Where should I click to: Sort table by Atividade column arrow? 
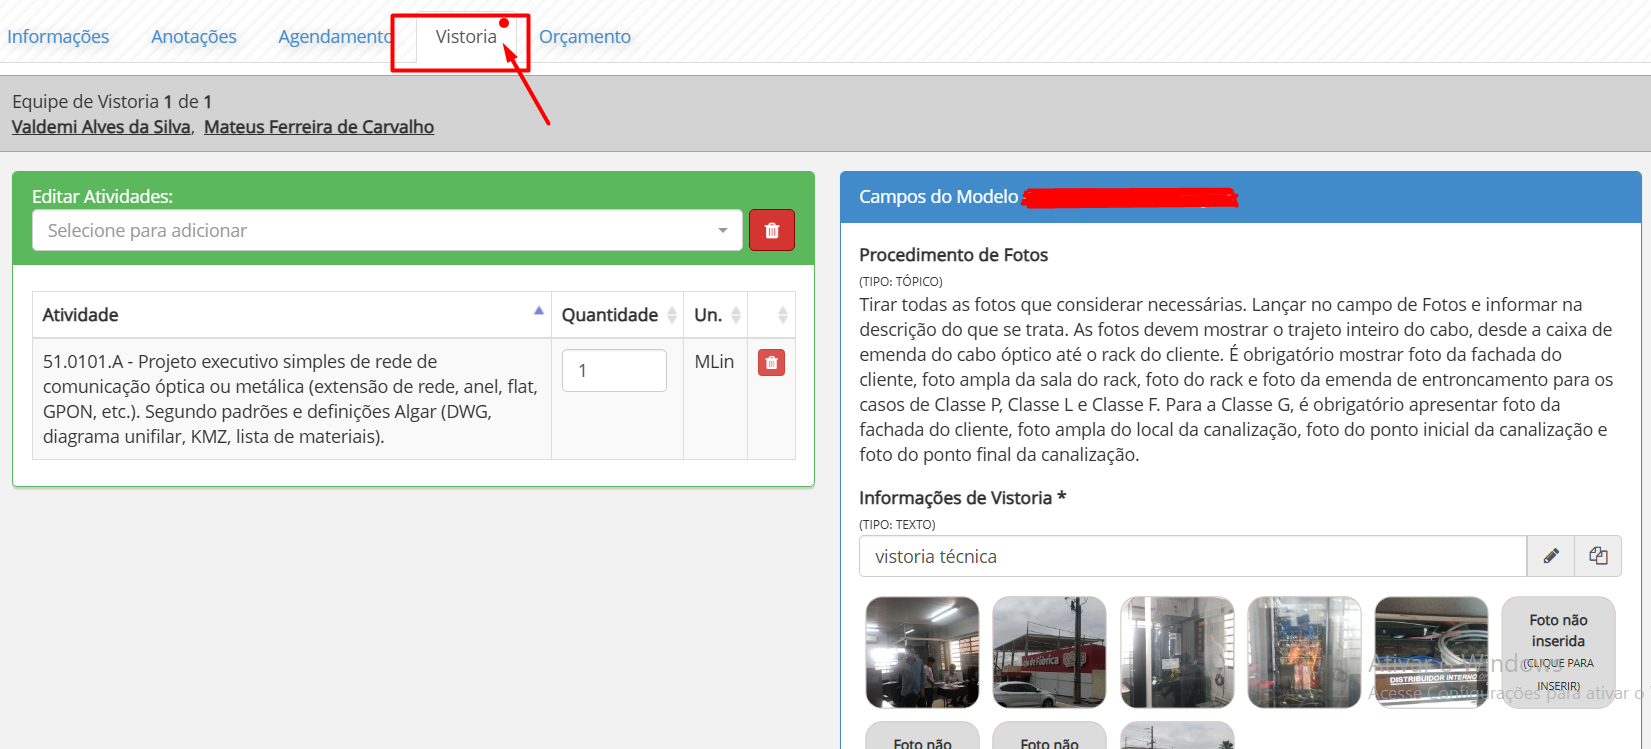pyautogui.click(x=539, y=311)
